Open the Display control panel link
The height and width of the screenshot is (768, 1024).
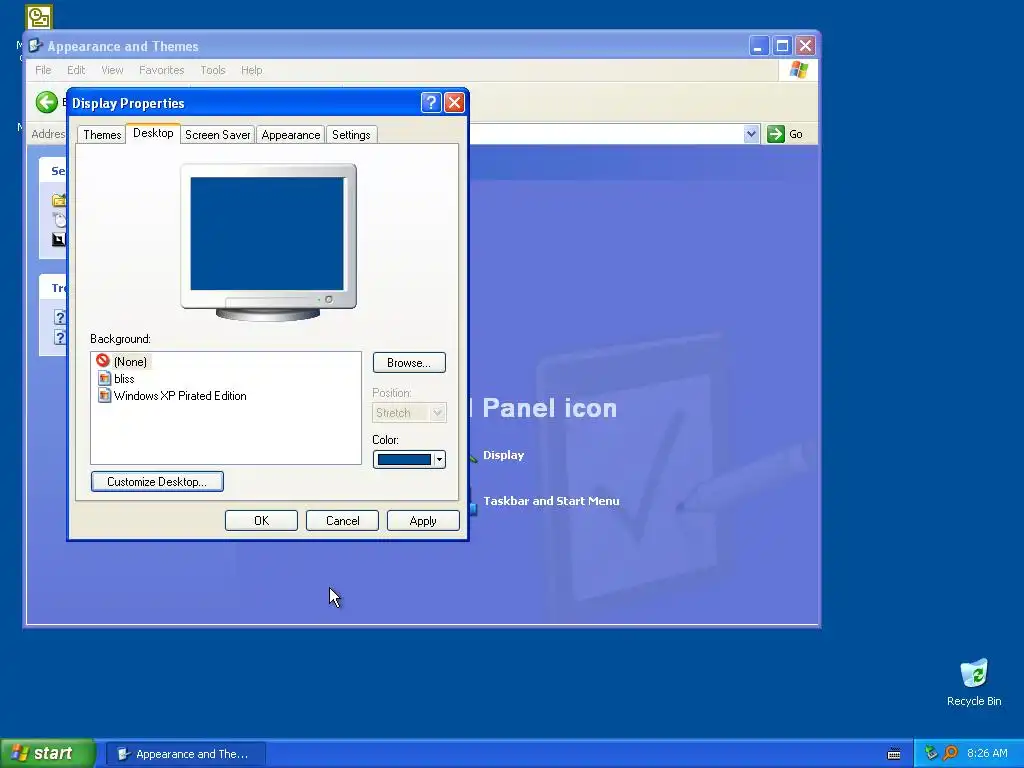[x=503, y=455]
